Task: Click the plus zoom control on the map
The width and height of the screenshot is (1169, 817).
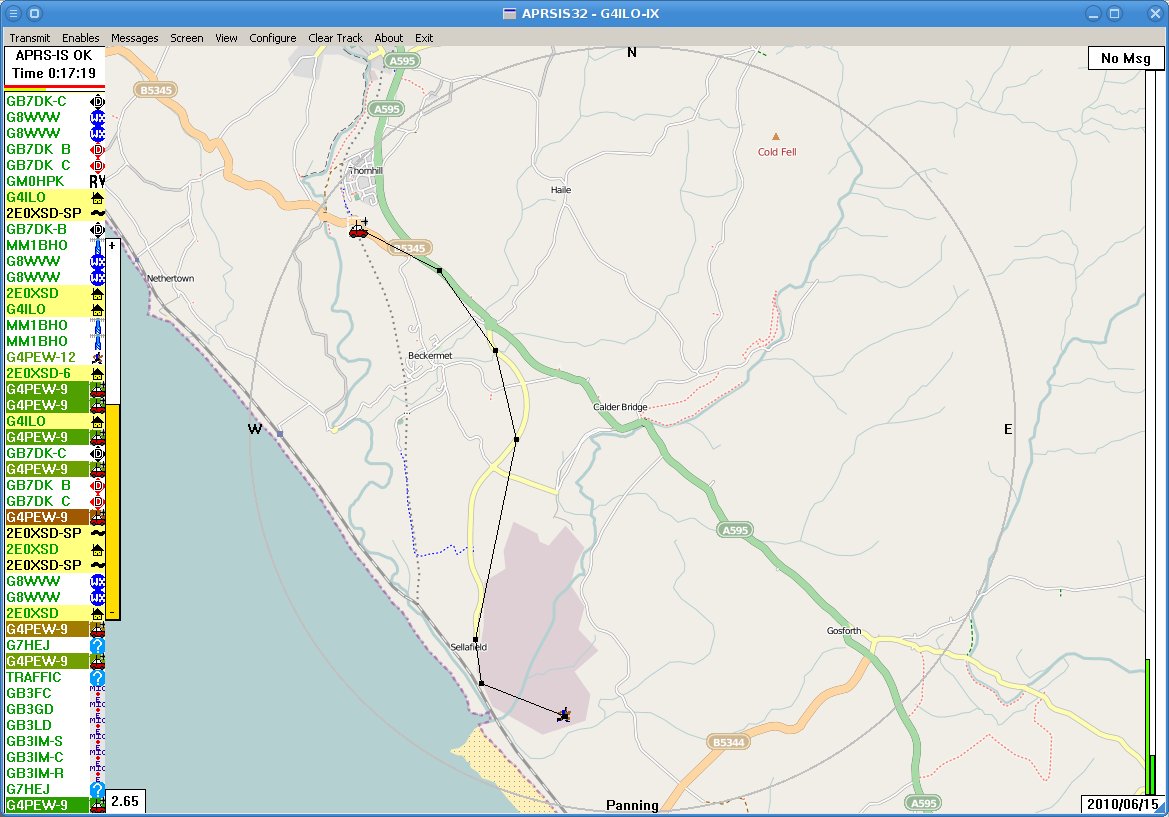Action: point(113,244)
